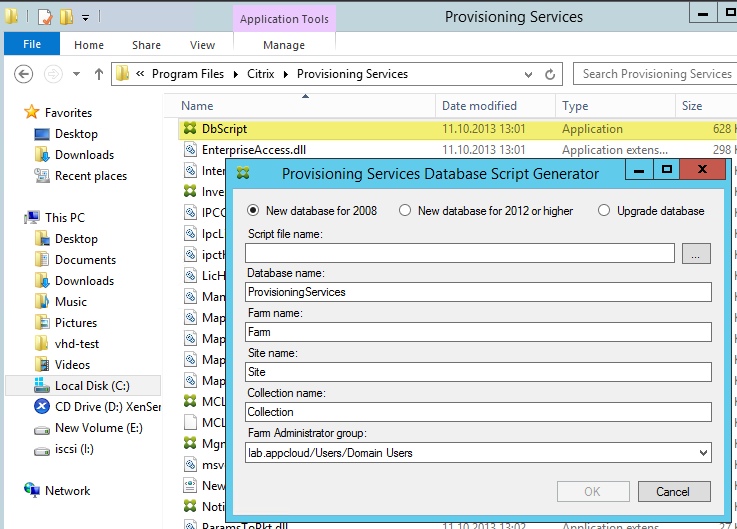Screen dimensions: 737x529
Task: Click Cancel in the Script Generator dialog
Action: [x=674, y=491]
